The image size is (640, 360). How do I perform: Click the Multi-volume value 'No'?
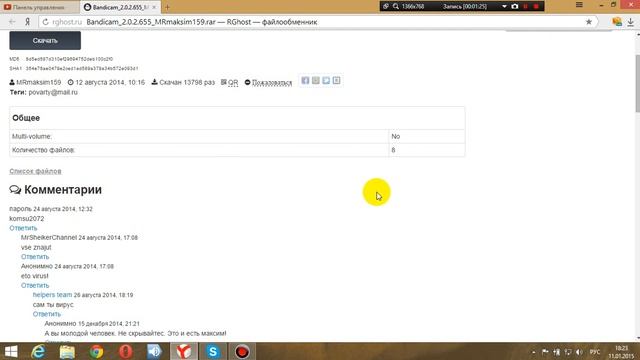point(396,136)
